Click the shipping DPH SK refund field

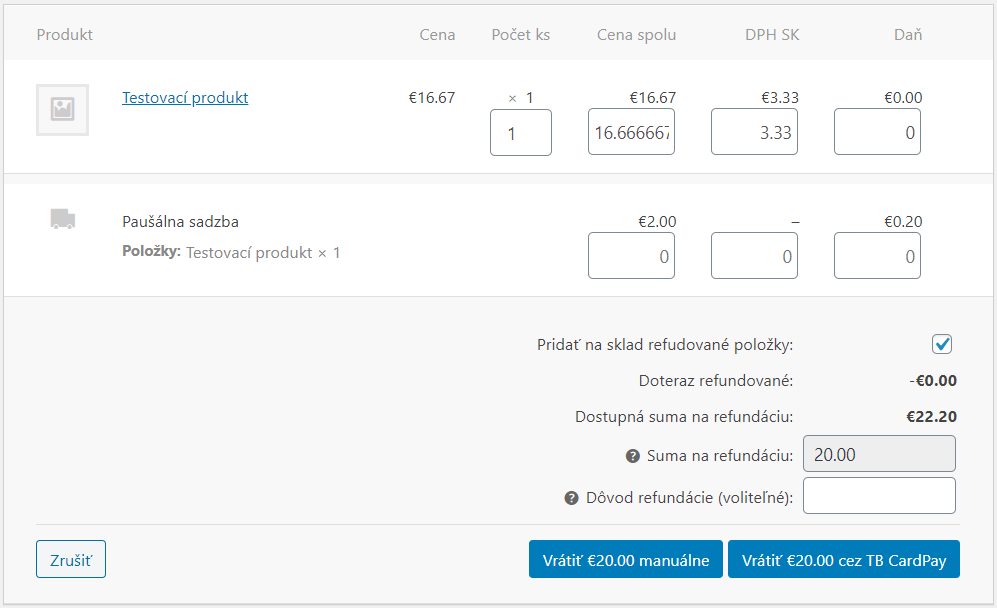click(754, 255)
